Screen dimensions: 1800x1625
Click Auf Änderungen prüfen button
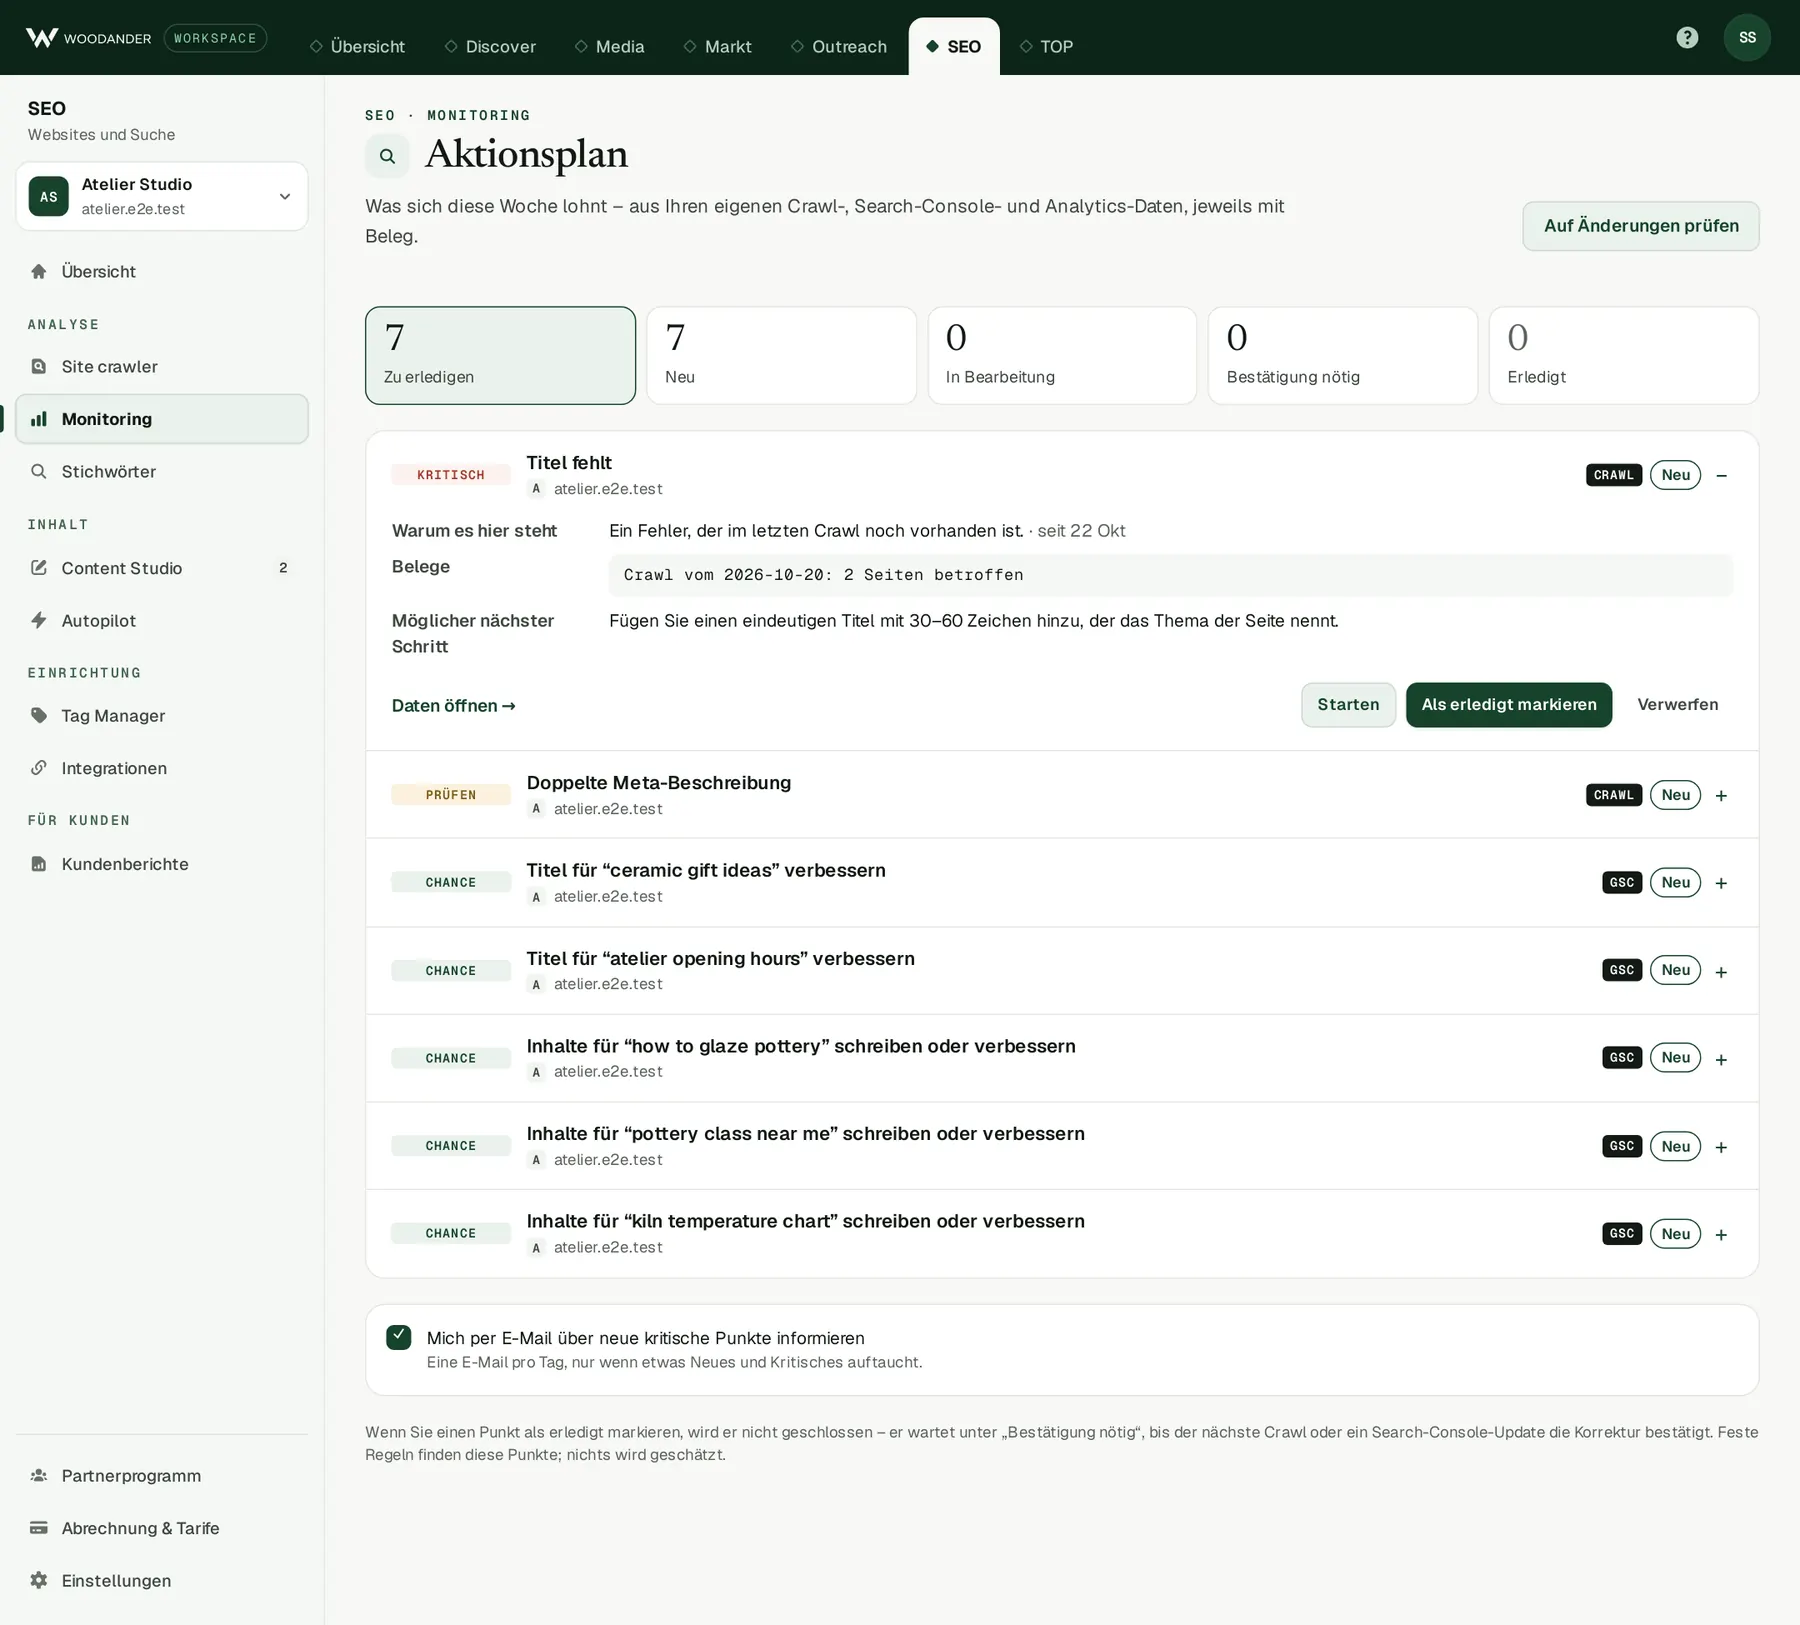[x=1641, y=226]
